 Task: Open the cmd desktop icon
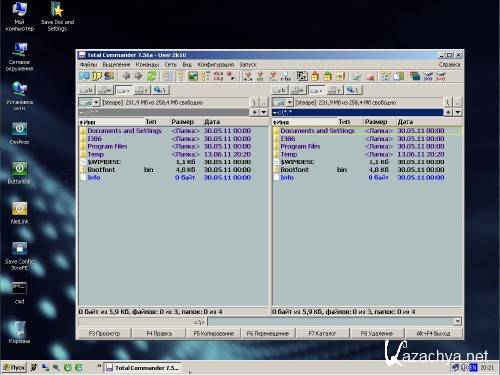coord(19,293)
